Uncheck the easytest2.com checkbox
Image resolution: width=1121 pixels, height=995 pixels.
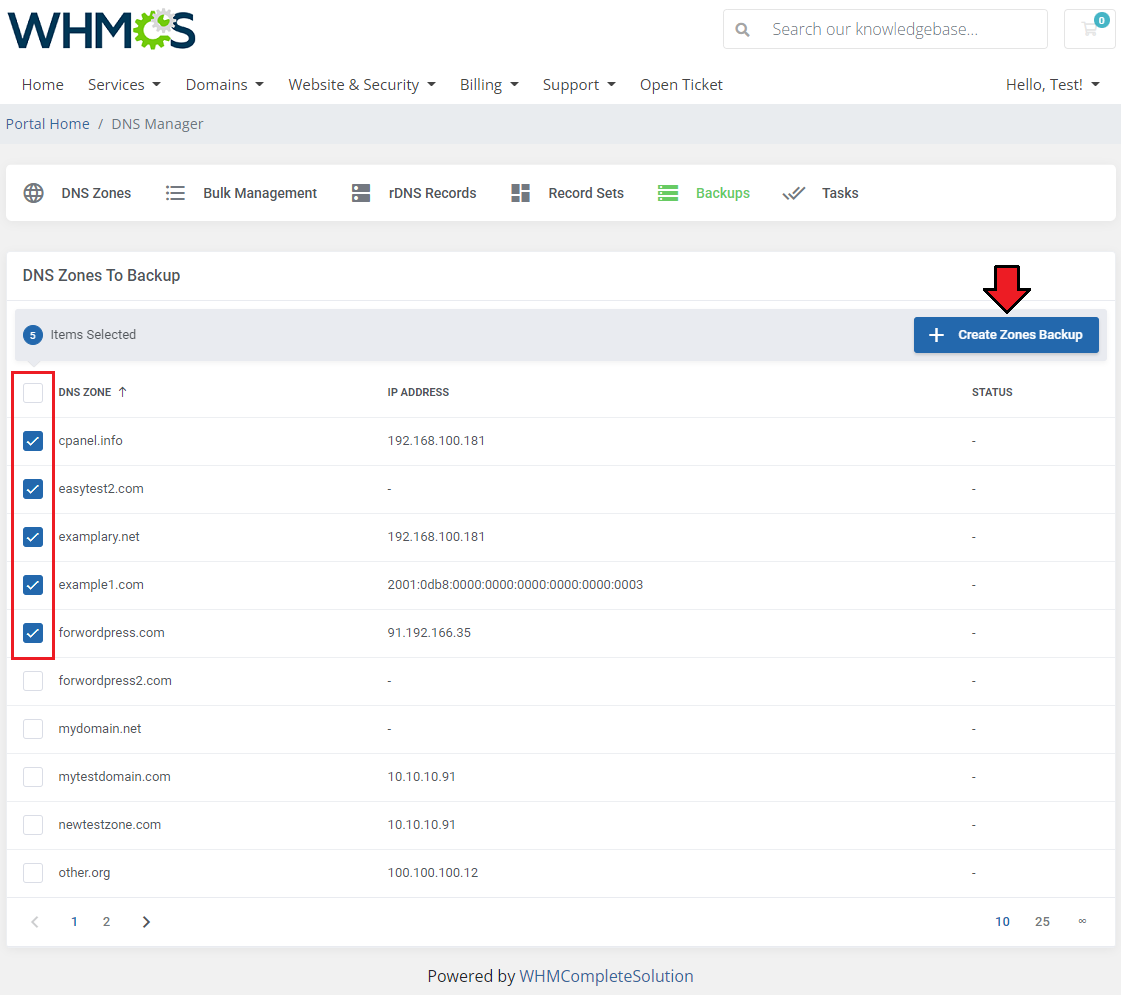(x=33, y=489)
